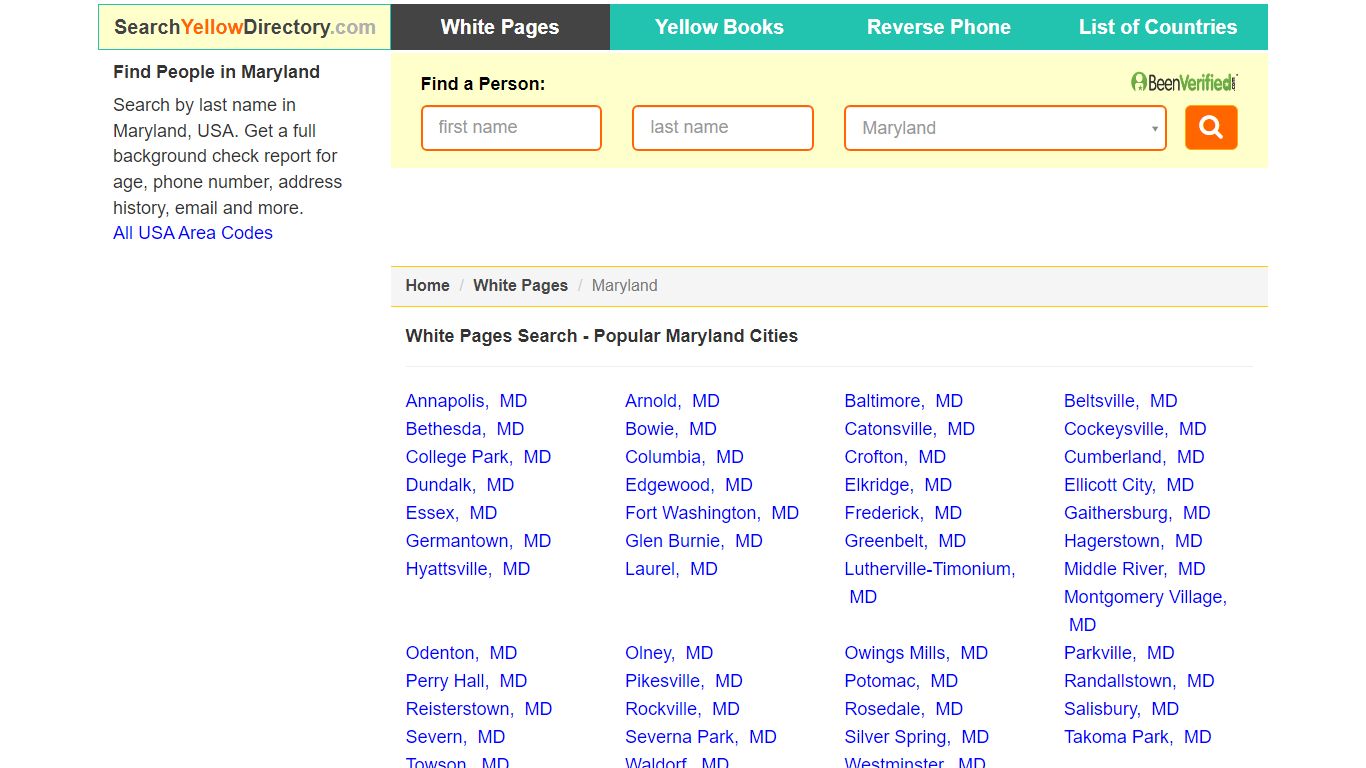The image size is (1366, 768).
Task: Go to SearchYellowDirectory.com home logo
Action: 245,27
